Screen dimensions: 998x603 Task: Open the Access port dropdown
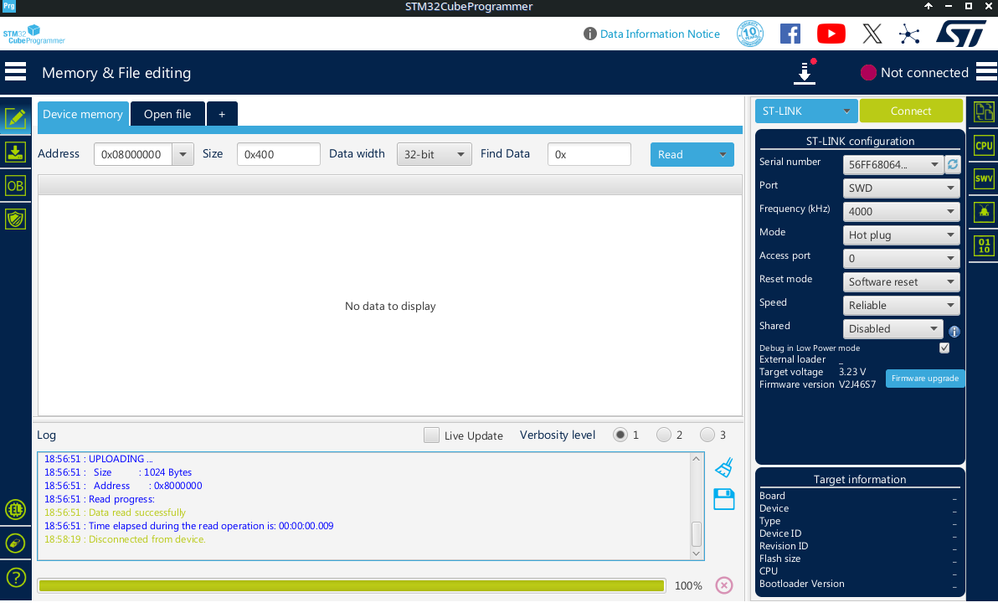tap(901, 259)
